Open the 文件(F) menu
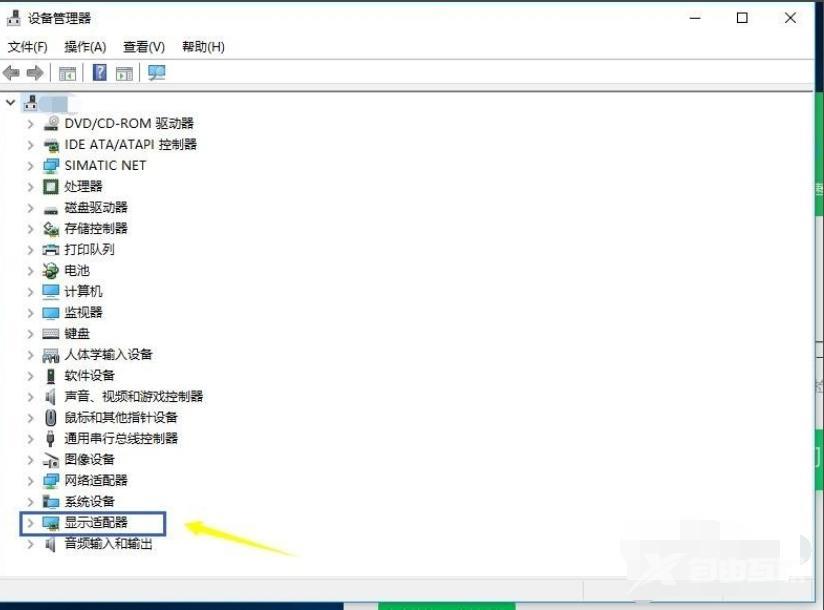The image size is (824, 610). tap(27, 46)
